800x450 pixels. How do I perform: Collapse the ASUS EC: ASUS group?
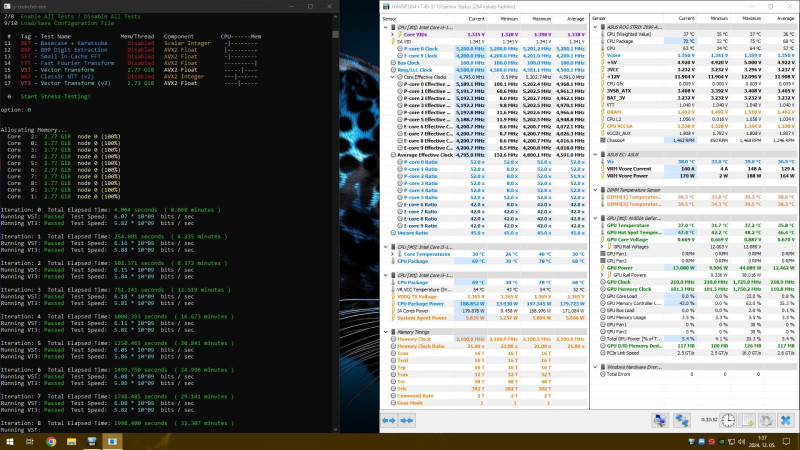click(x=595, y=155)
